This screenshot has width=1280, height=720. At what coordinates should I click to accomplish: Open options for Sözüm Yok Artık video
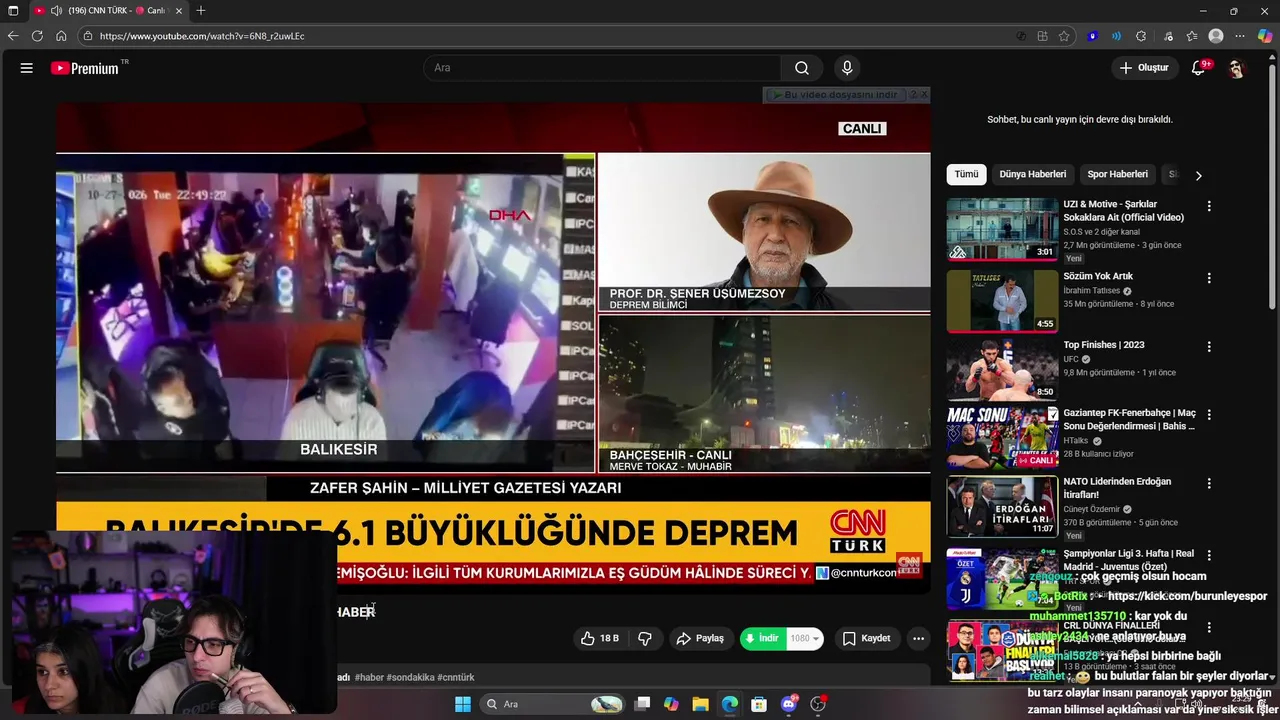(x=1209, y=278)
